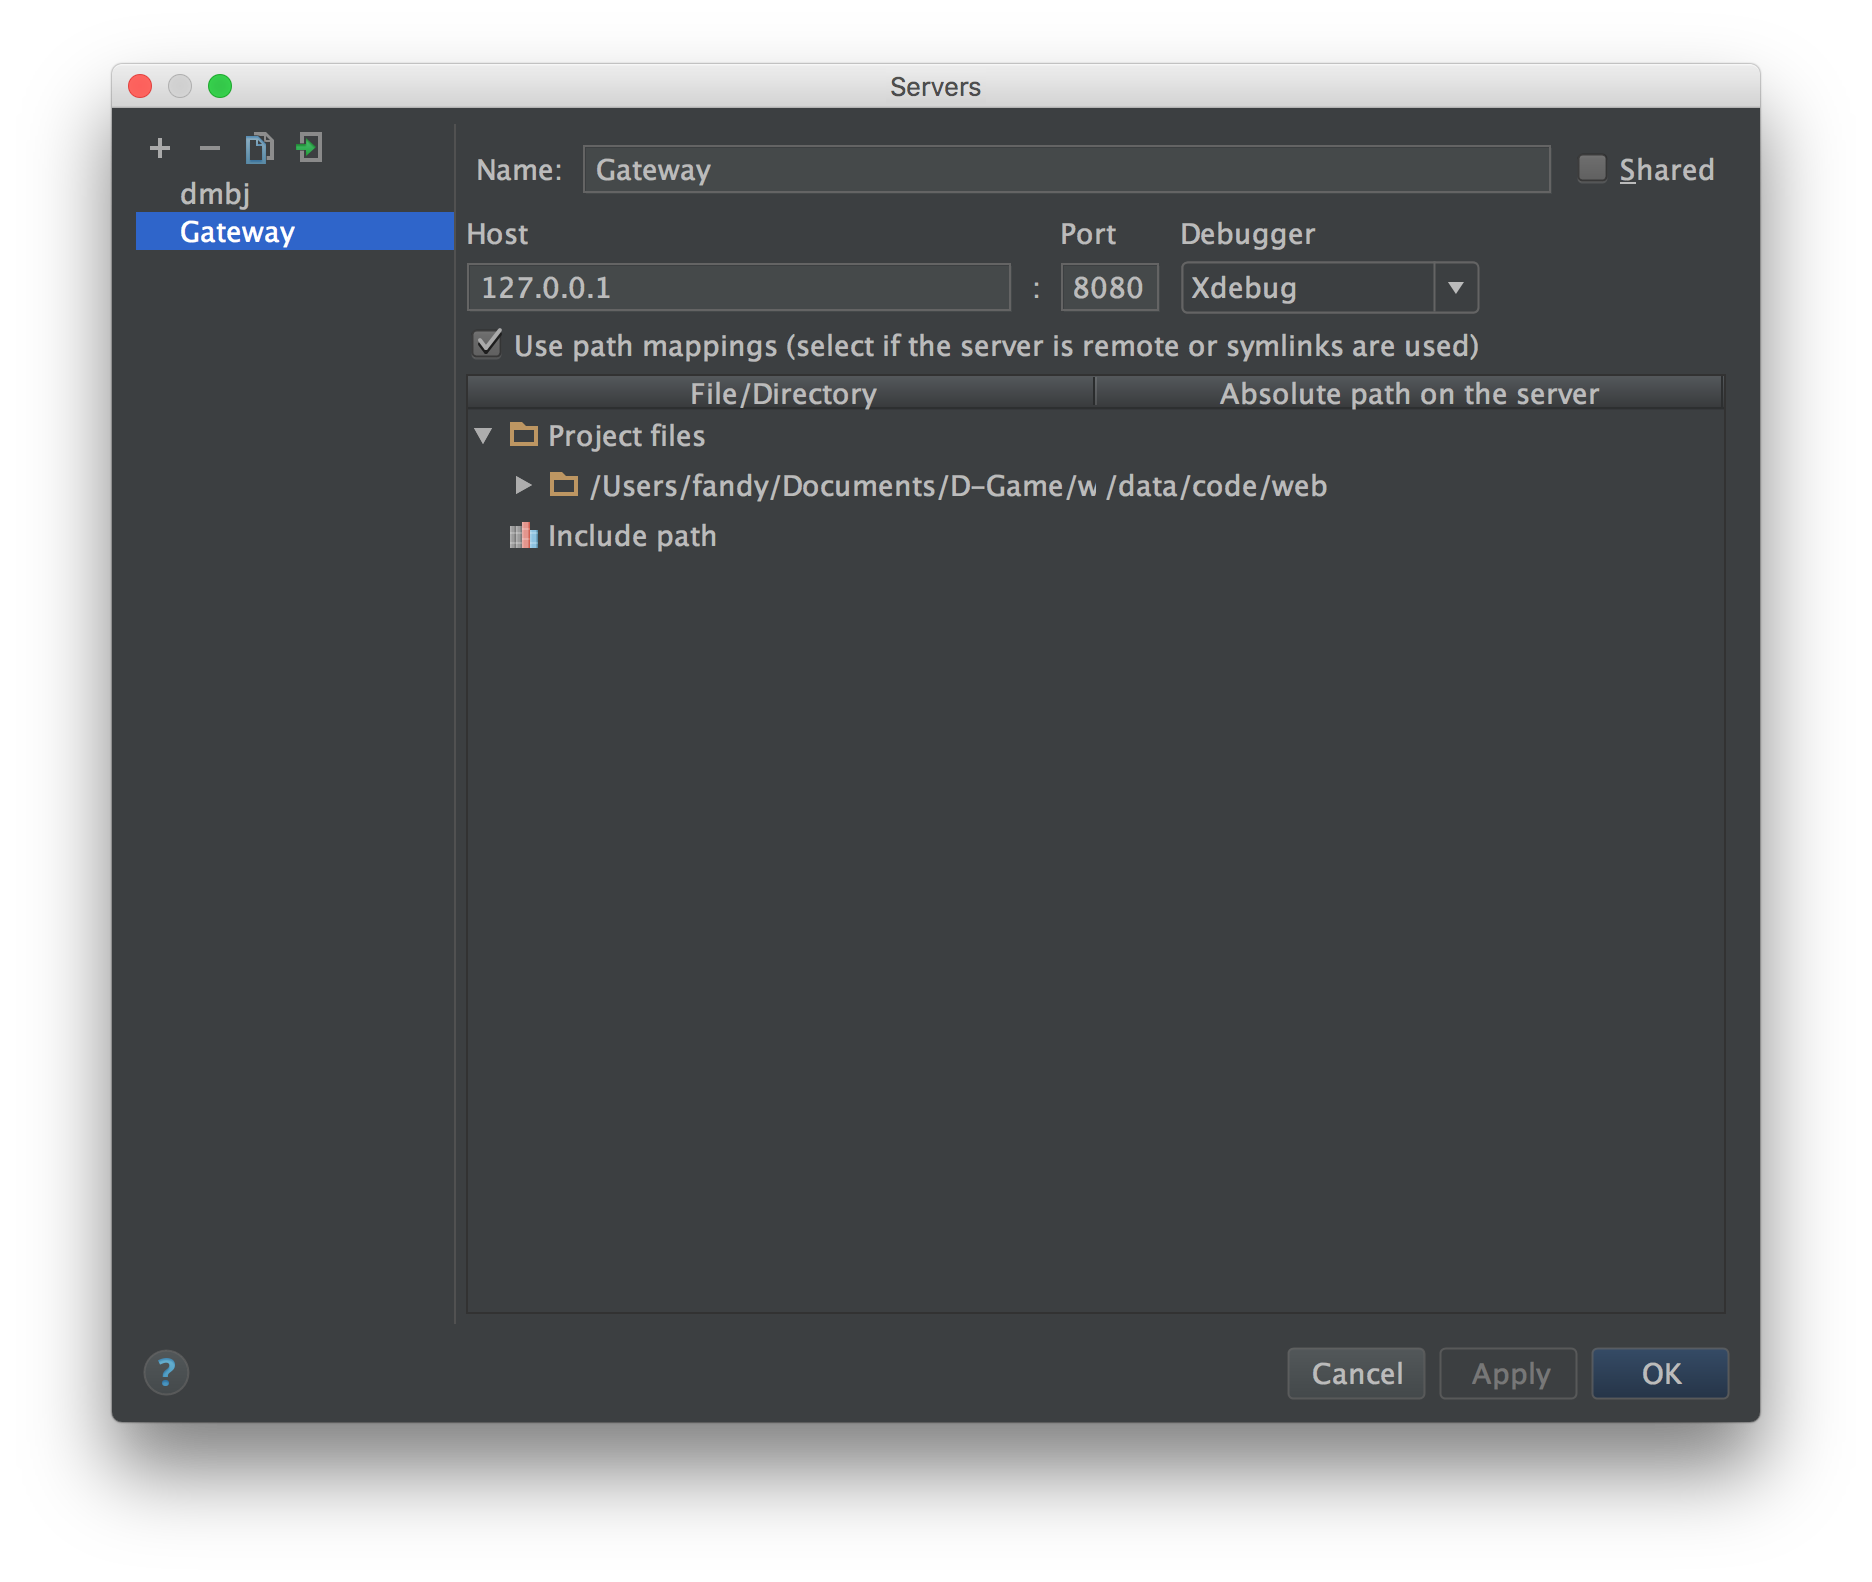
Task: Open help with the question mark icon
Action: (166, 1373)
